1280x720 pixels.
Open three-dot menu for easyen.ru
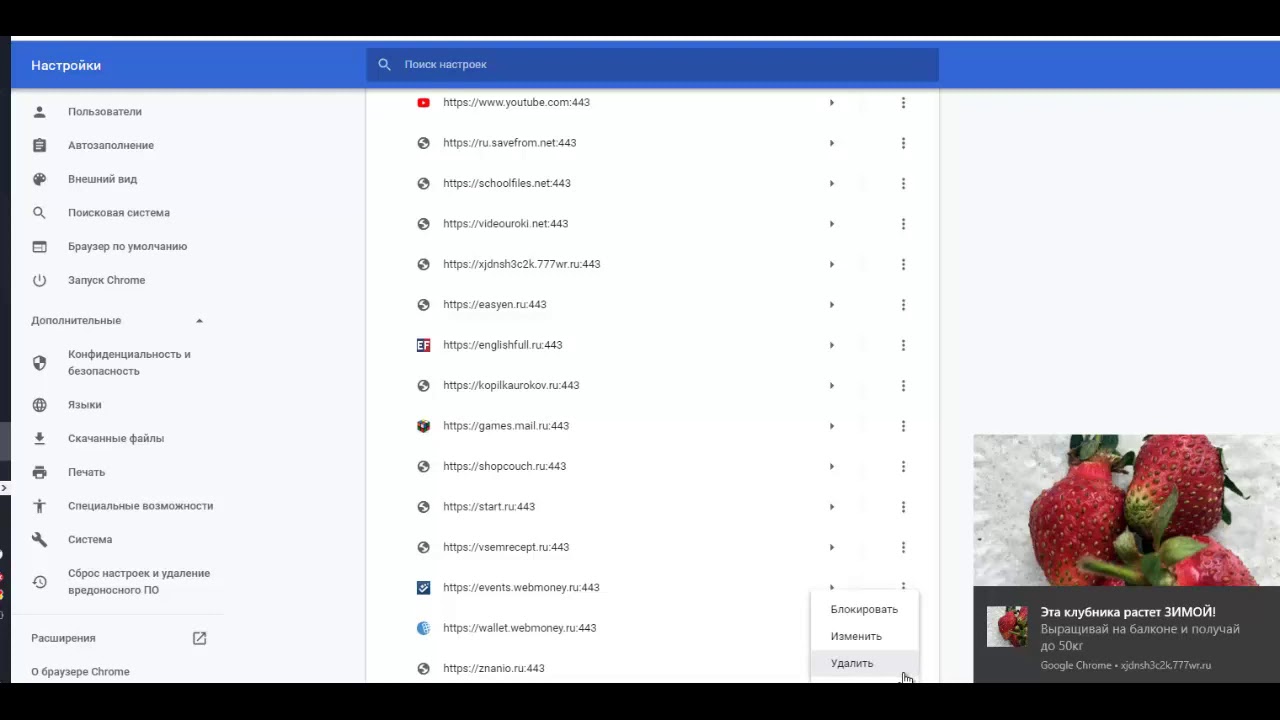tap(903, 305)
